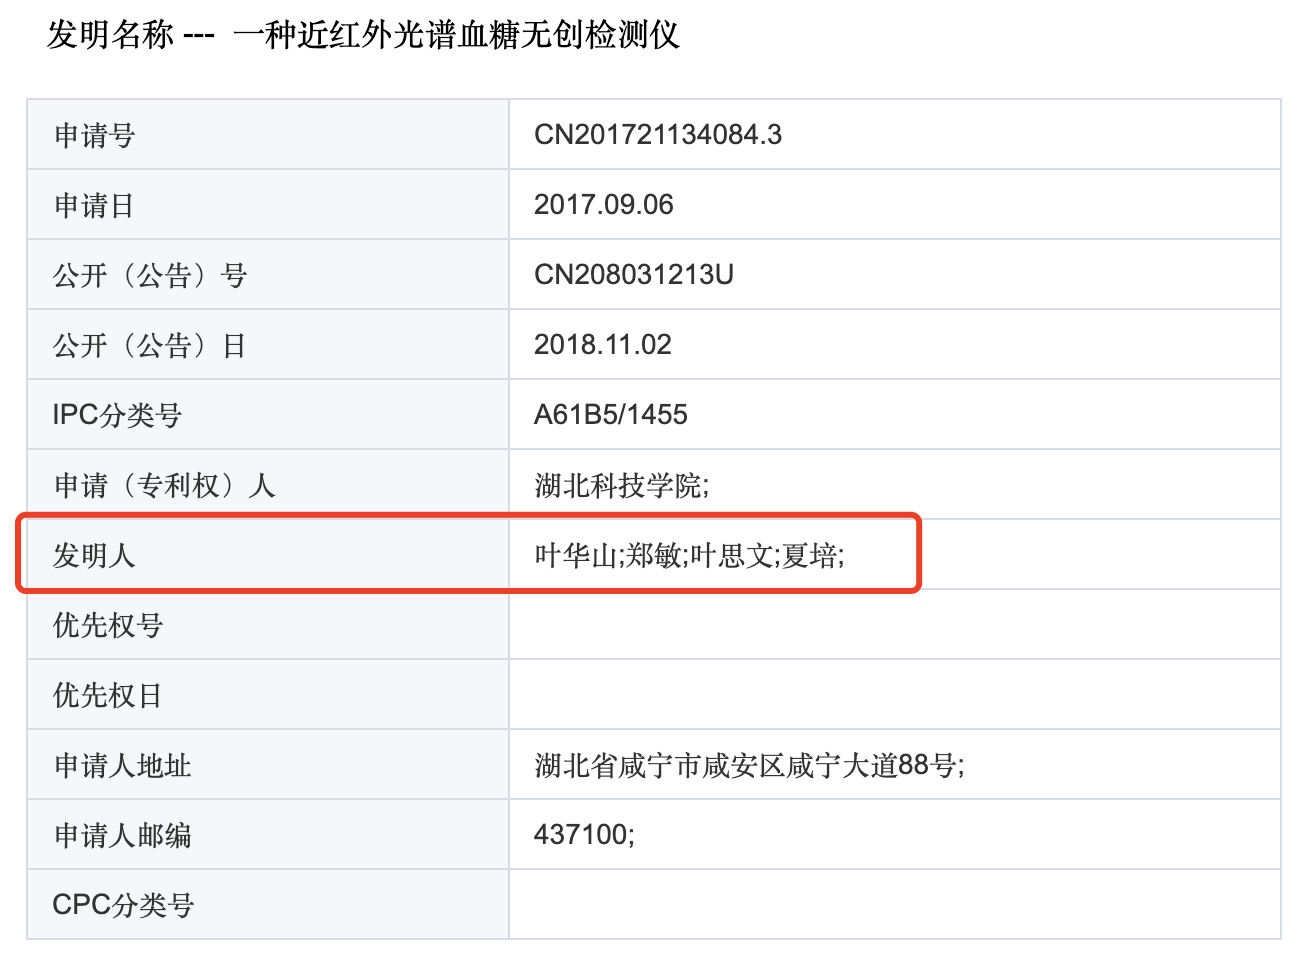Select the application date 2017.09.06
The image size is (1308, 956).
[603, 205]
